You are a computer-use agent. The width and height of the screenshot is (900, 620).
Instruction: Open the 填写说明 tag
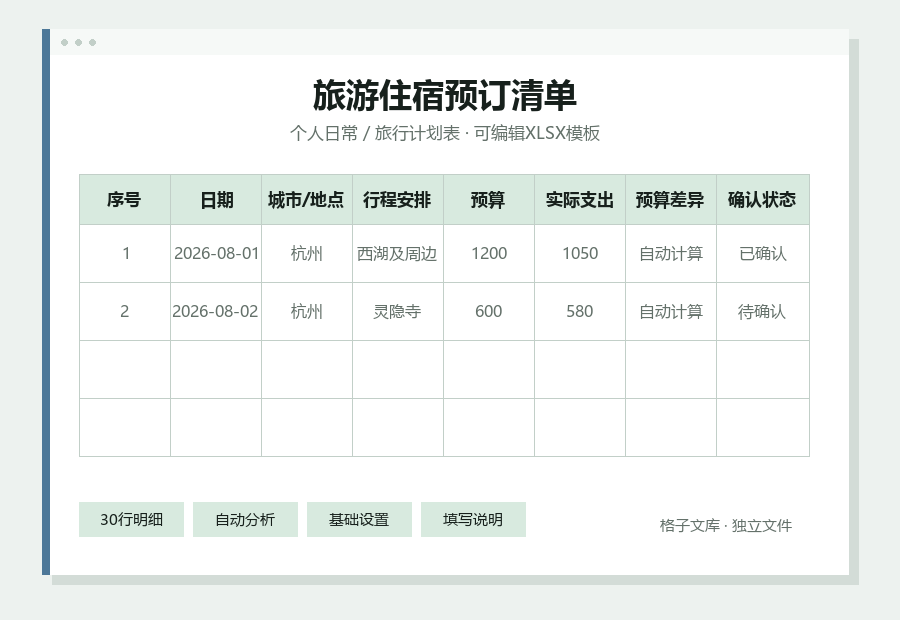[x=473, y=520]
